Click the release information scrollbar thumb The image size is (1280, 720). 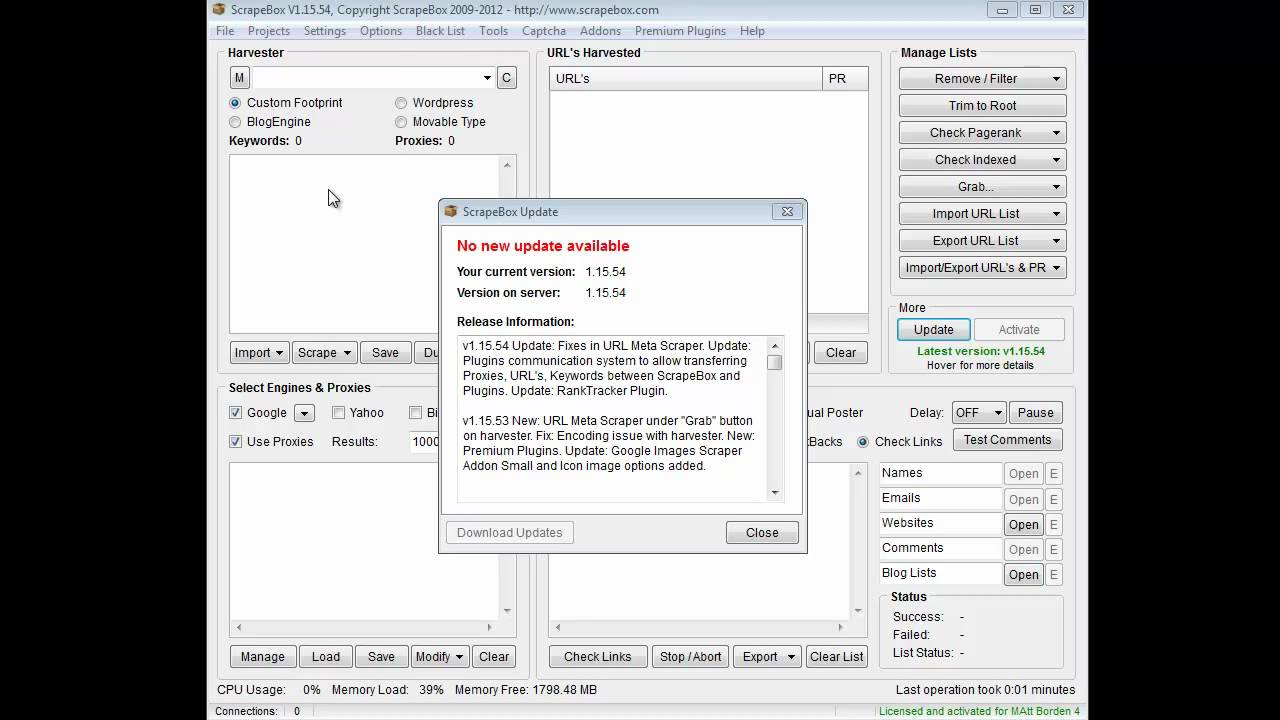click(774, 363)
